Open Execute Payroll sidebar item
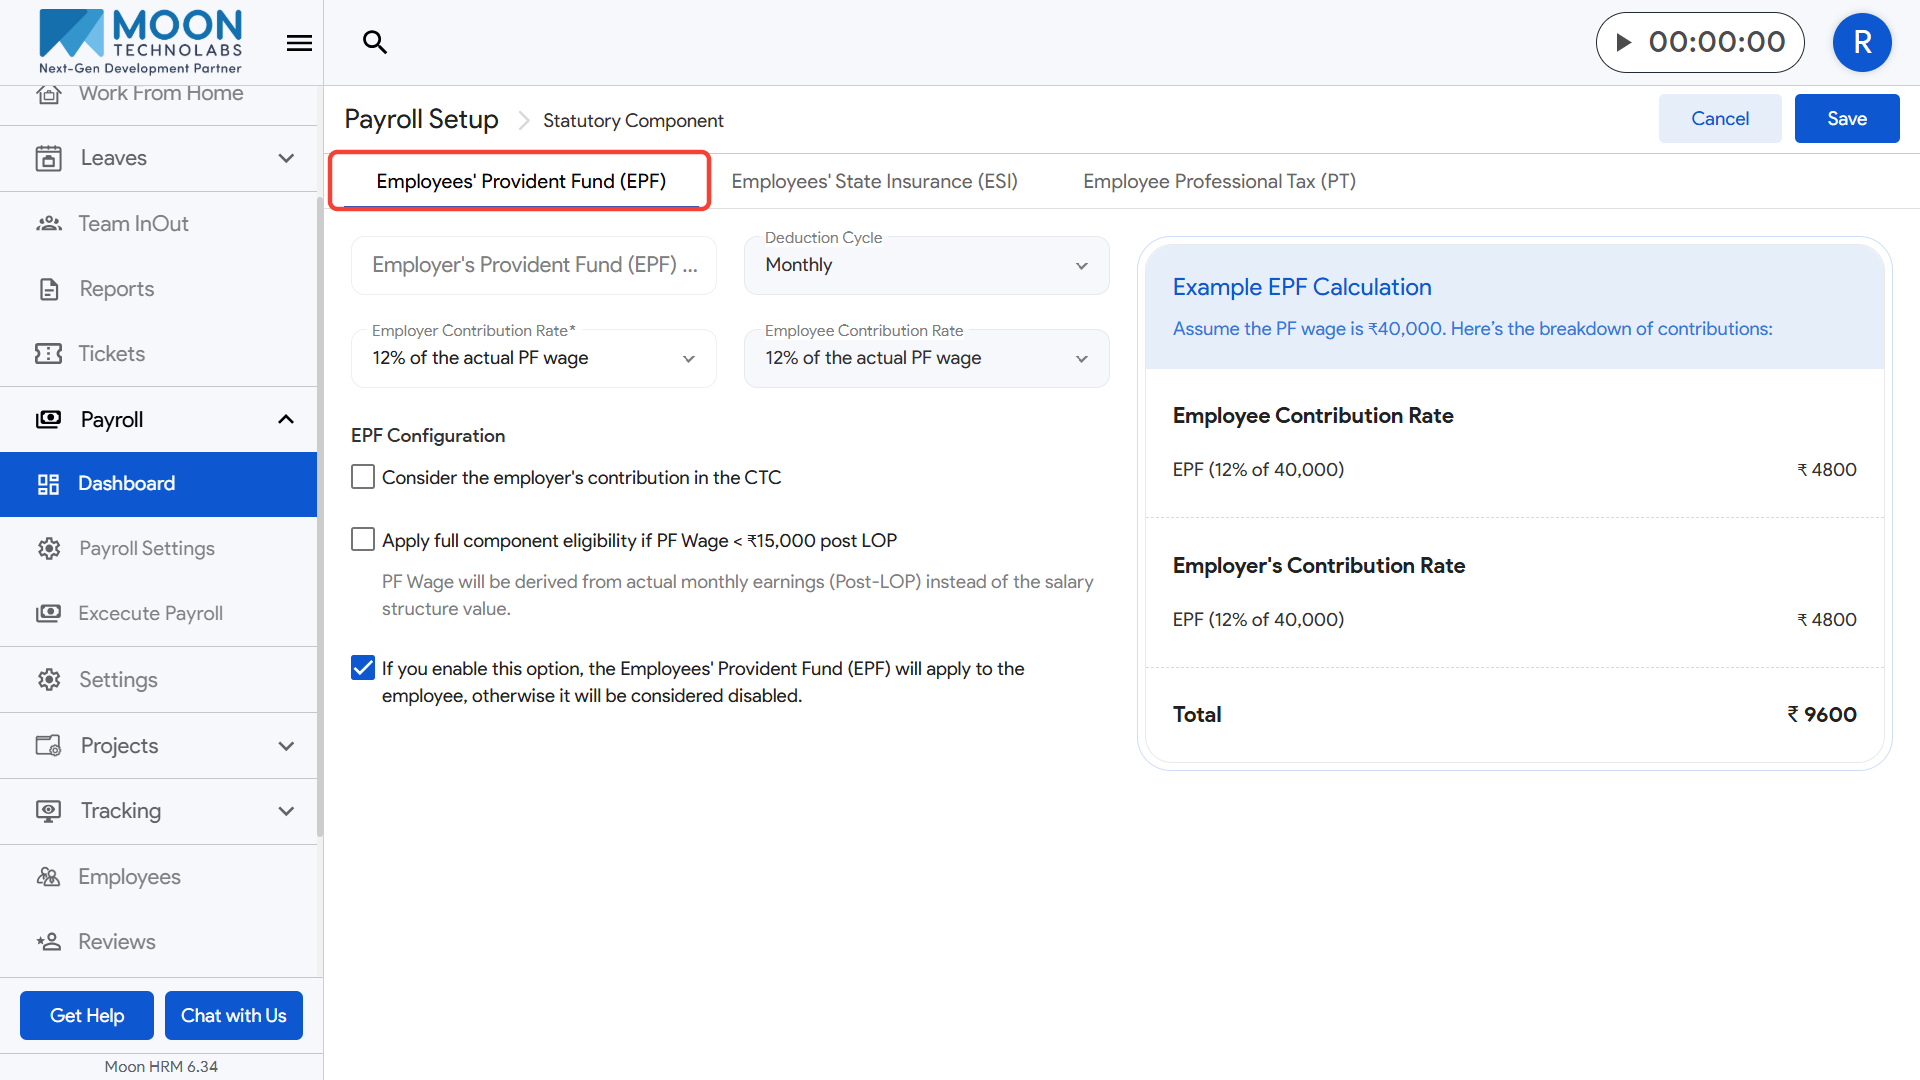Viewport: 1920px width, 1080px height. (x=150, y=614)
